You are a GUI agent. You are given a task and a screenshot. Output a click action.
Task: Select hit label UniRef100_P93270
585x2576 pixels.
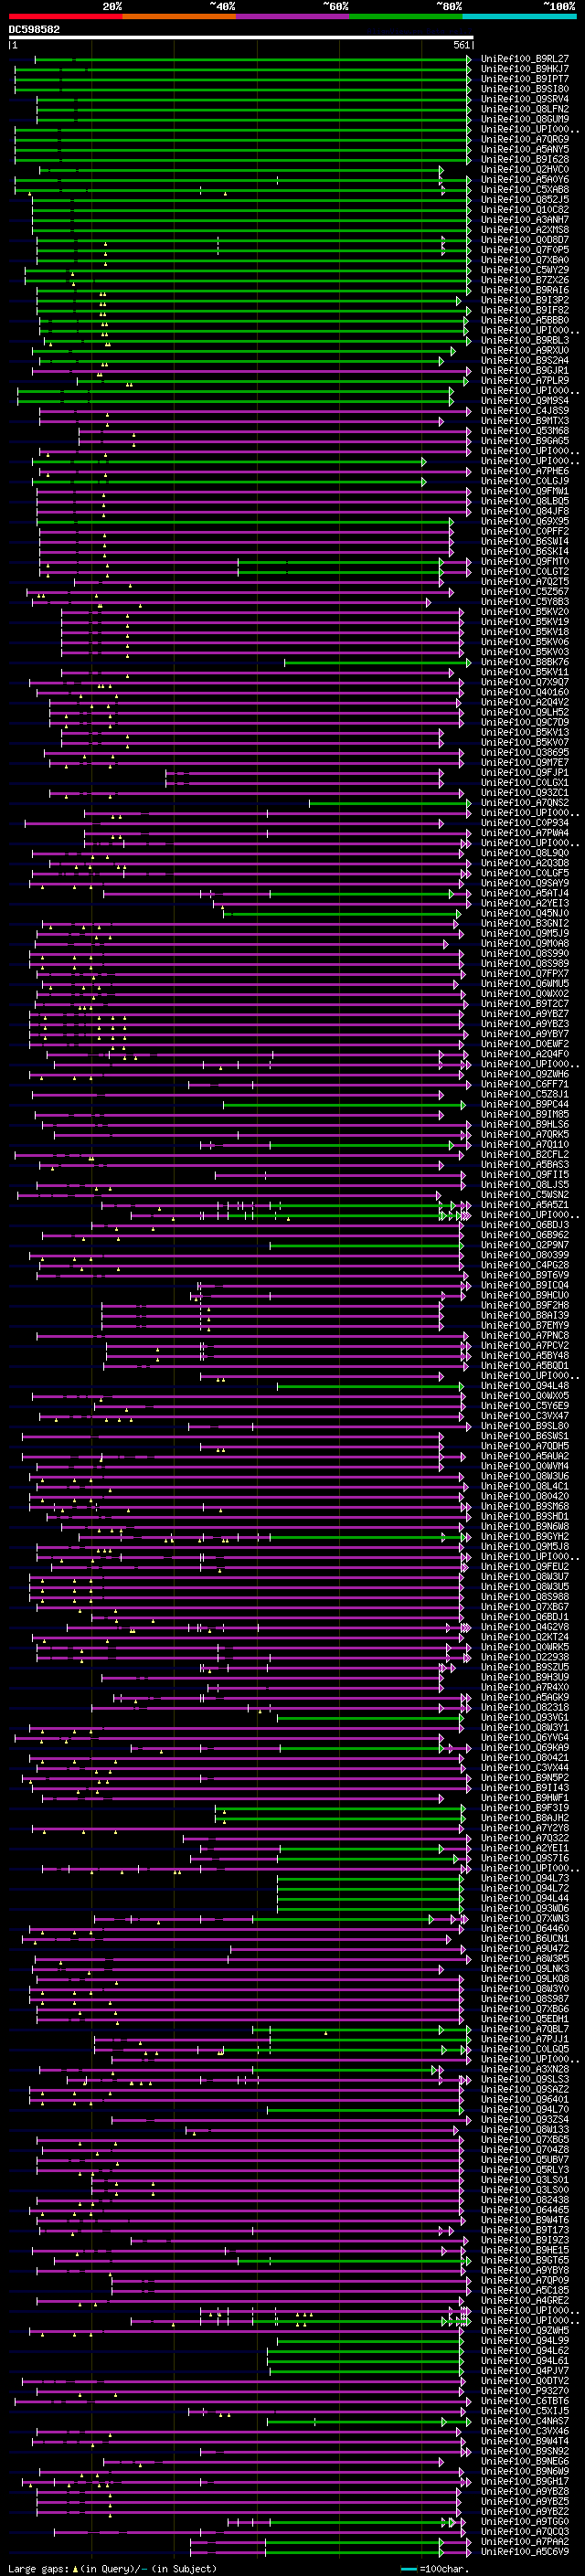(x=524, y=2390)
